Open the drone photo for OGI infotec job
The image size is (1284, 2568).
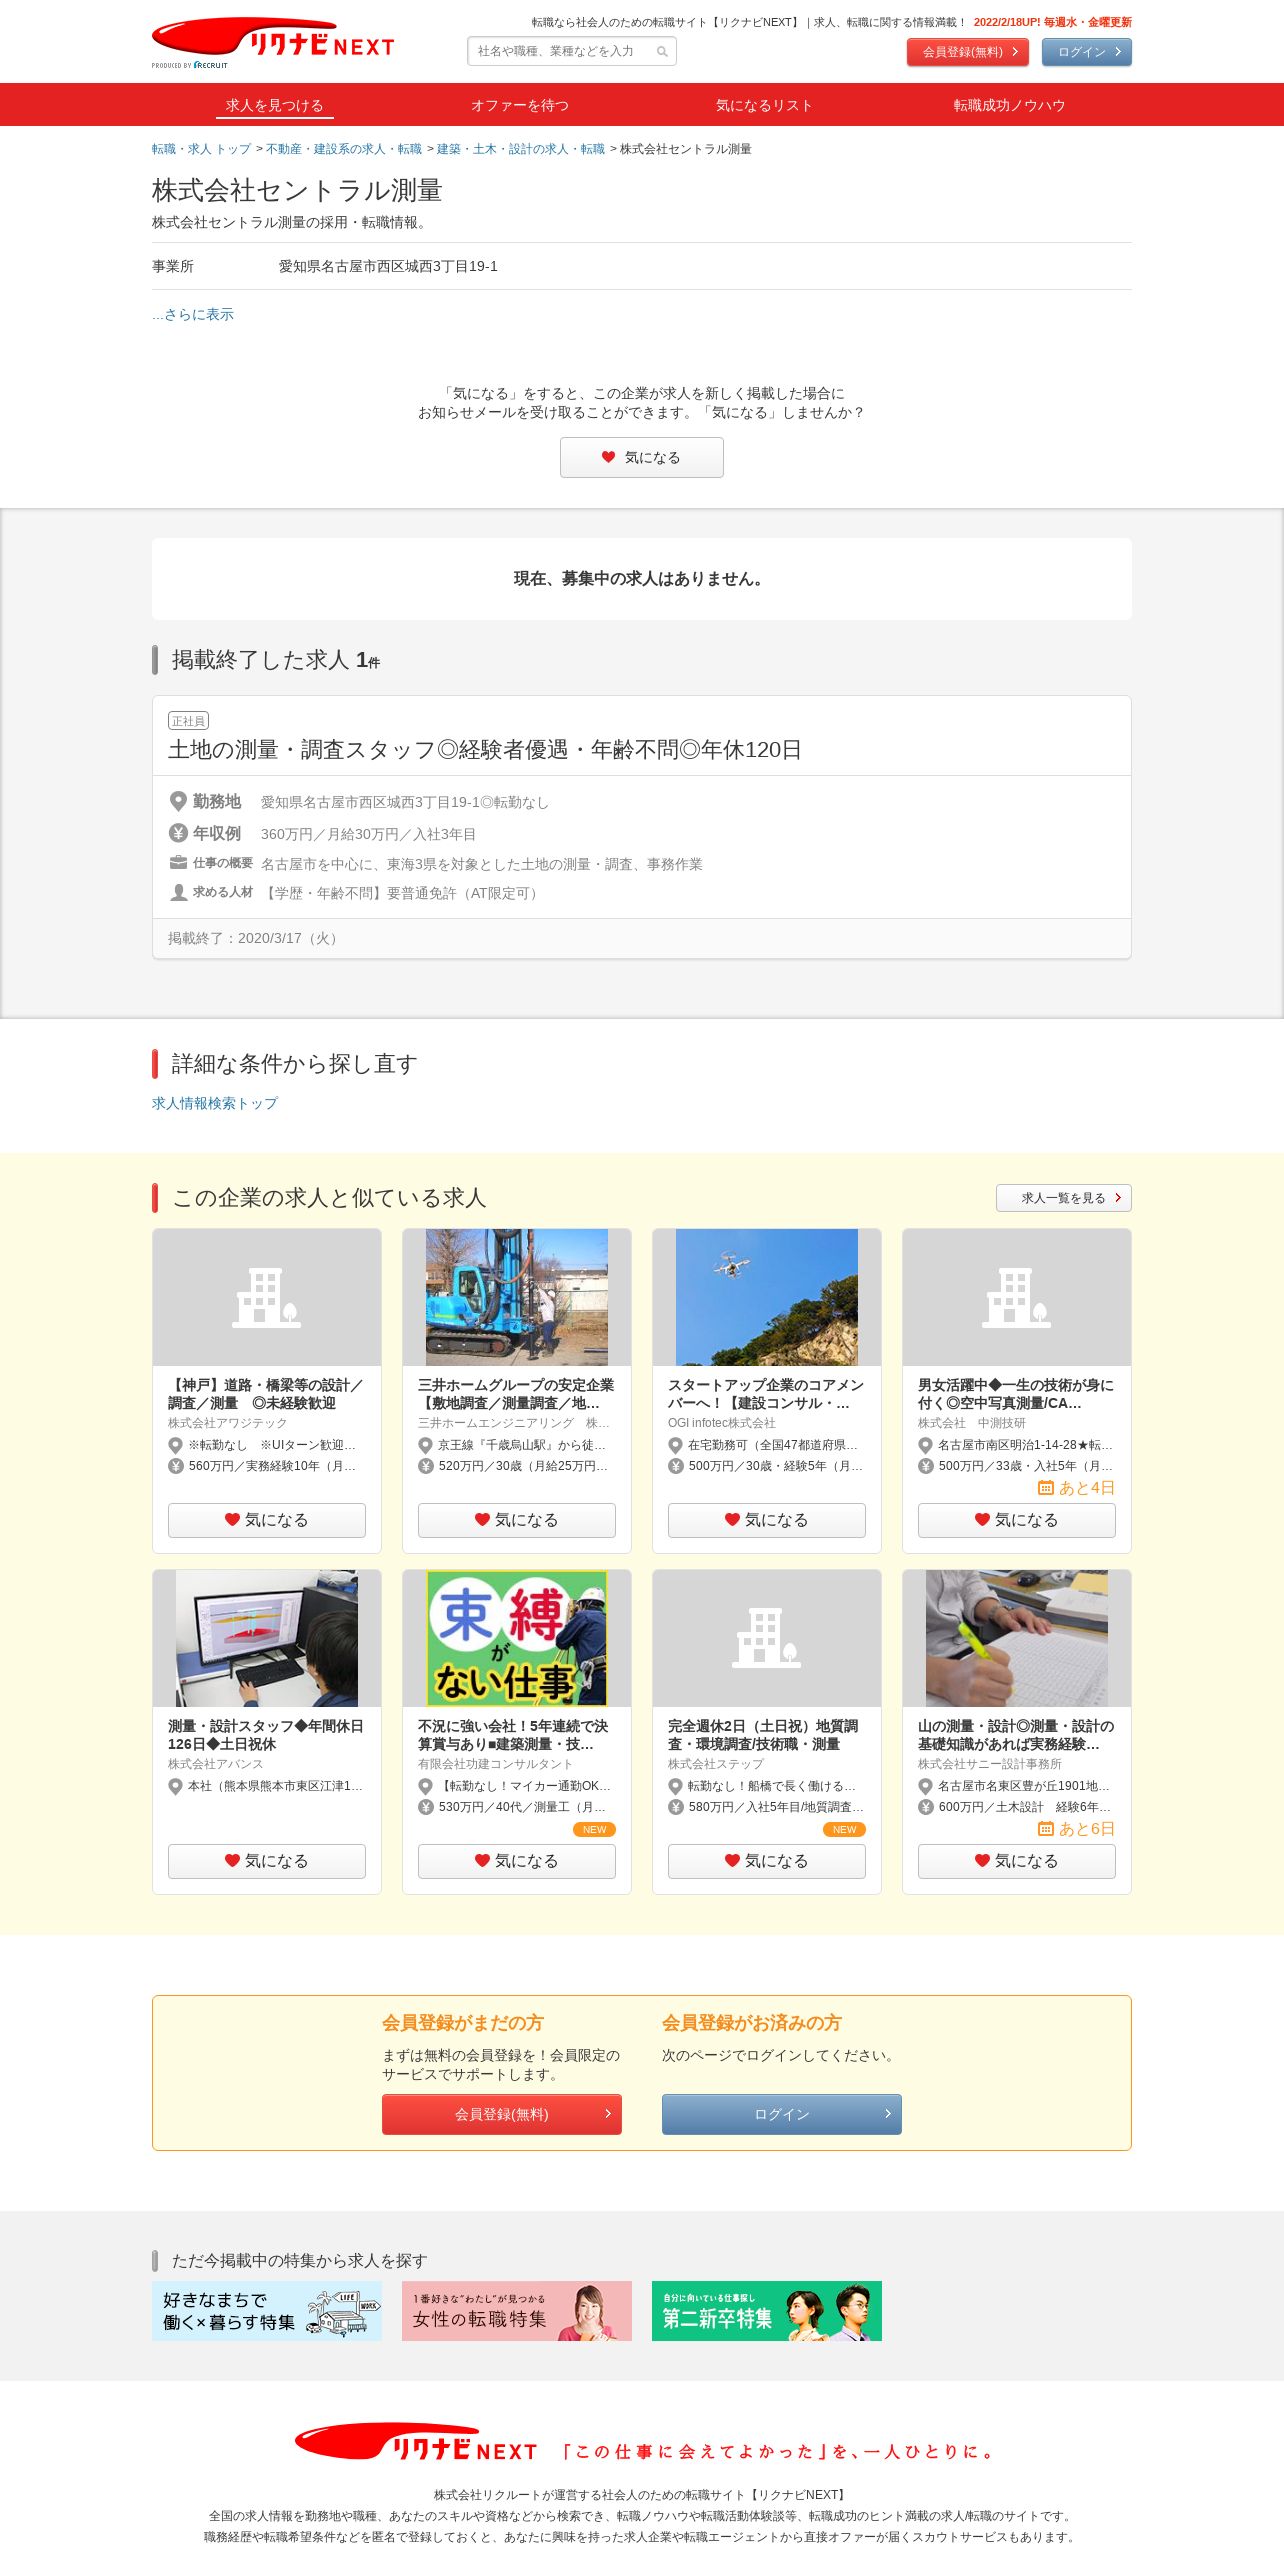click(x=767, y=1297)
